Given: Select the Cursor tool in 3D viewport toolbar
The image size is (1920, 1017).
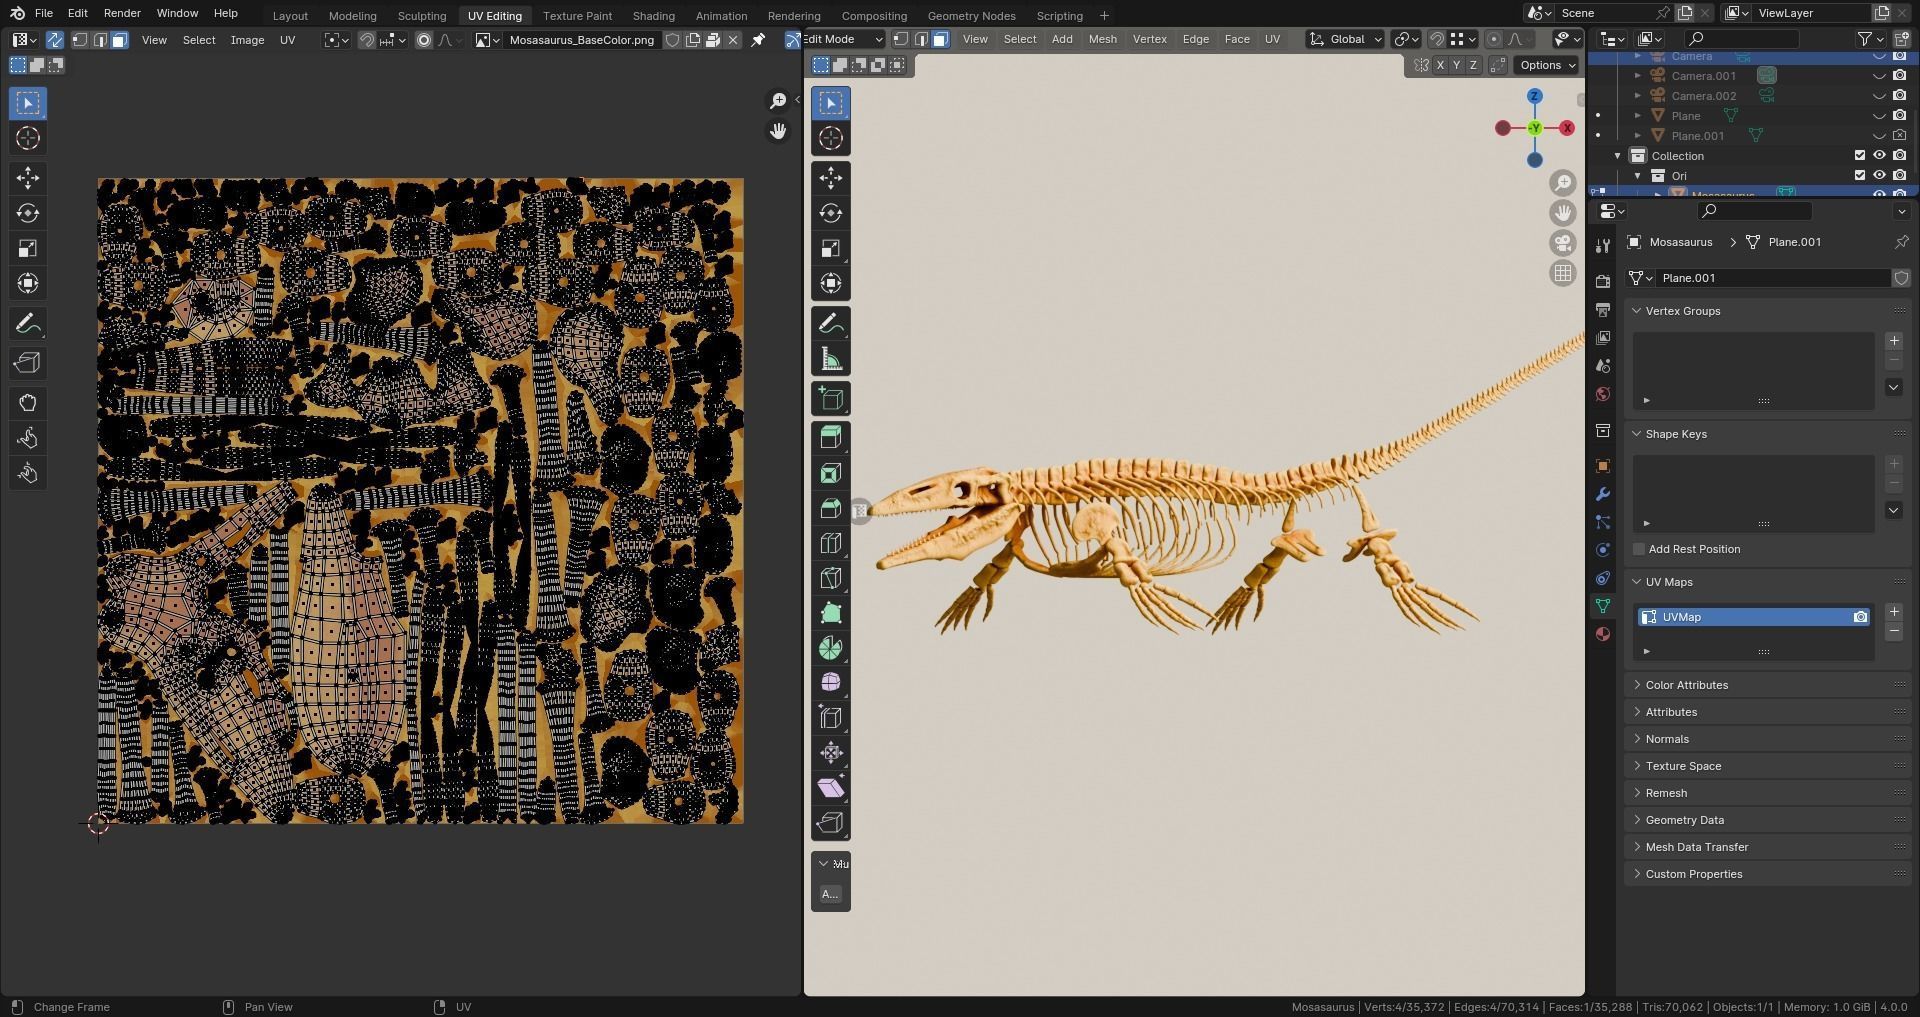Looking at the screenshot, I should point(831,138).
